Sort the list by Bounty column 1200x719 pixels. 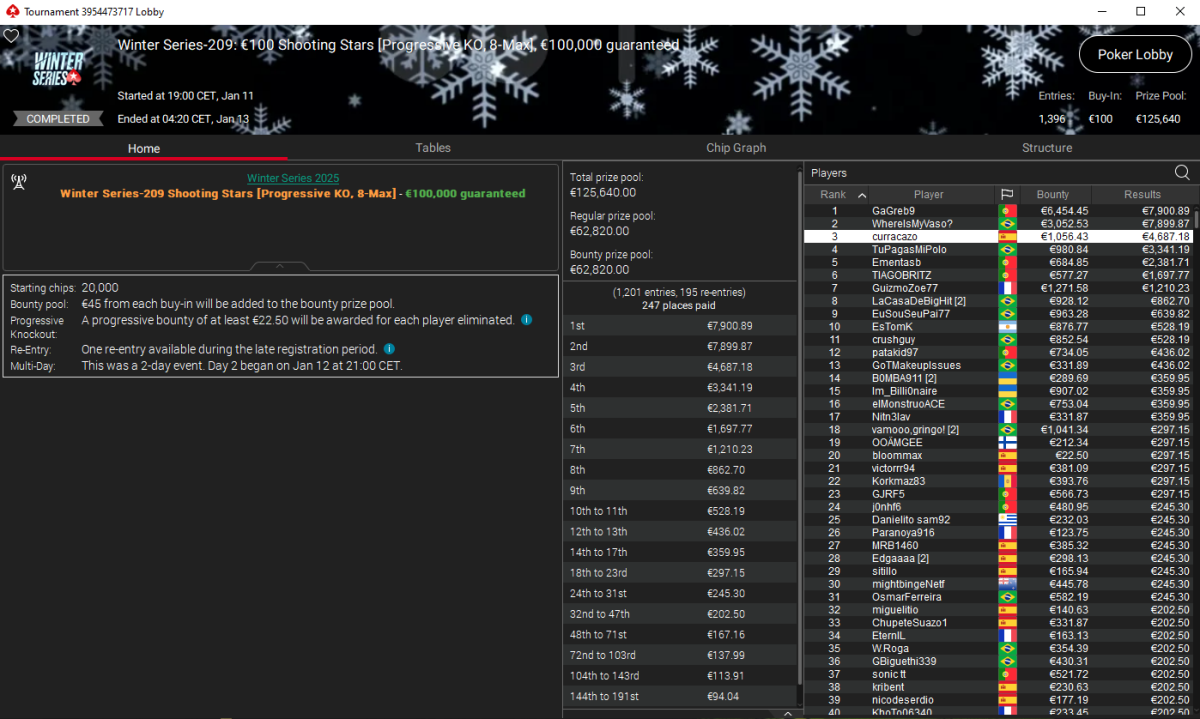point(1052,194)
